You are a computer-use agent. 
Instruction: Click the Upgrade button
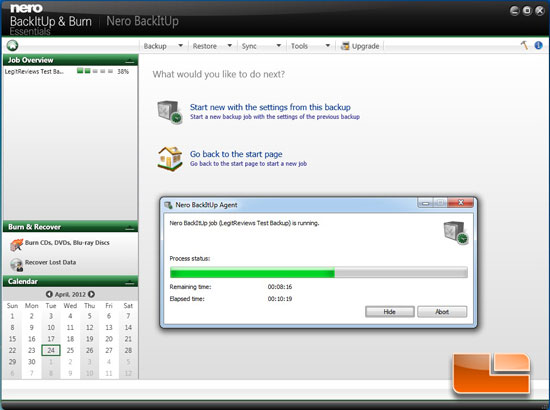[360, 46]
